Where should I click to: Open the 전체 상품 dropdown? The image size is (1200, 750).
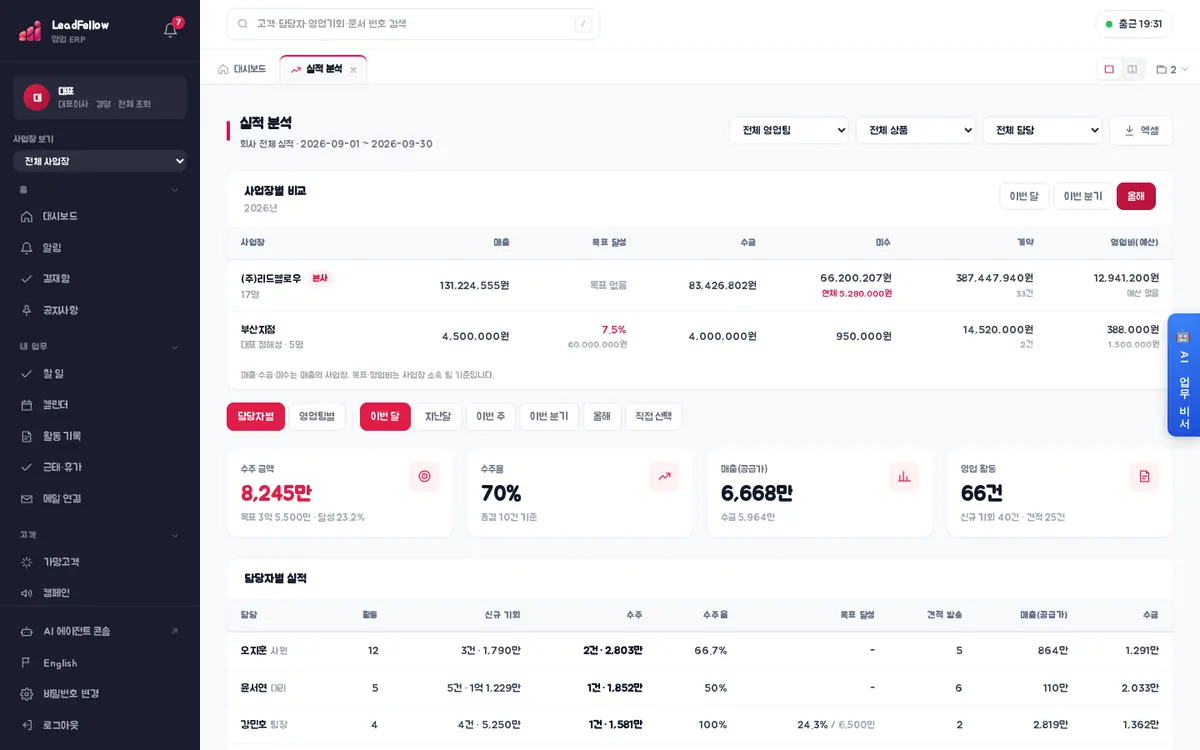point(916,130)
